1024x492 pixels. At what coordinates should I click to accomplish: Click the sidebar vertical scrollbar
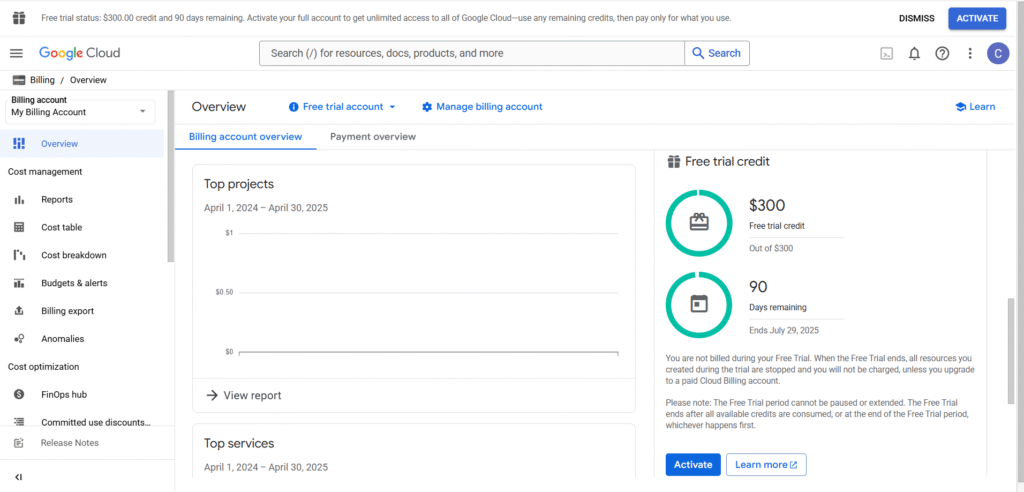coord(171,176)
